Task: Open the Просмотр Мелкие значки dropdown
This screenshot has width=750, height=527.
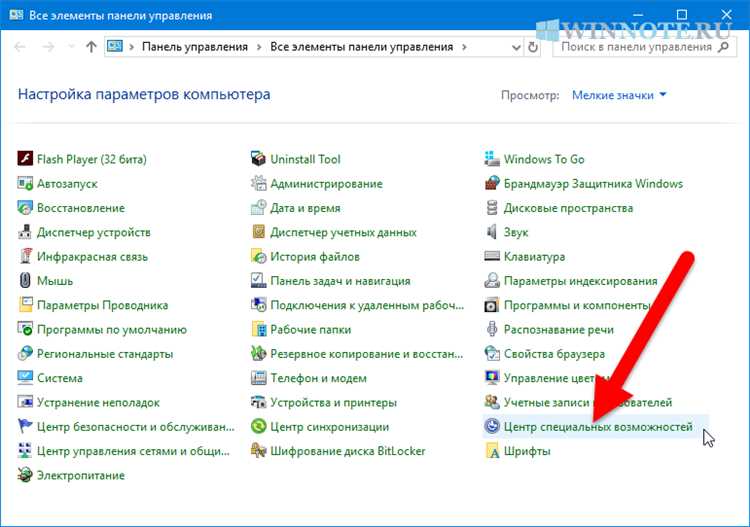Action: [619, 95]
